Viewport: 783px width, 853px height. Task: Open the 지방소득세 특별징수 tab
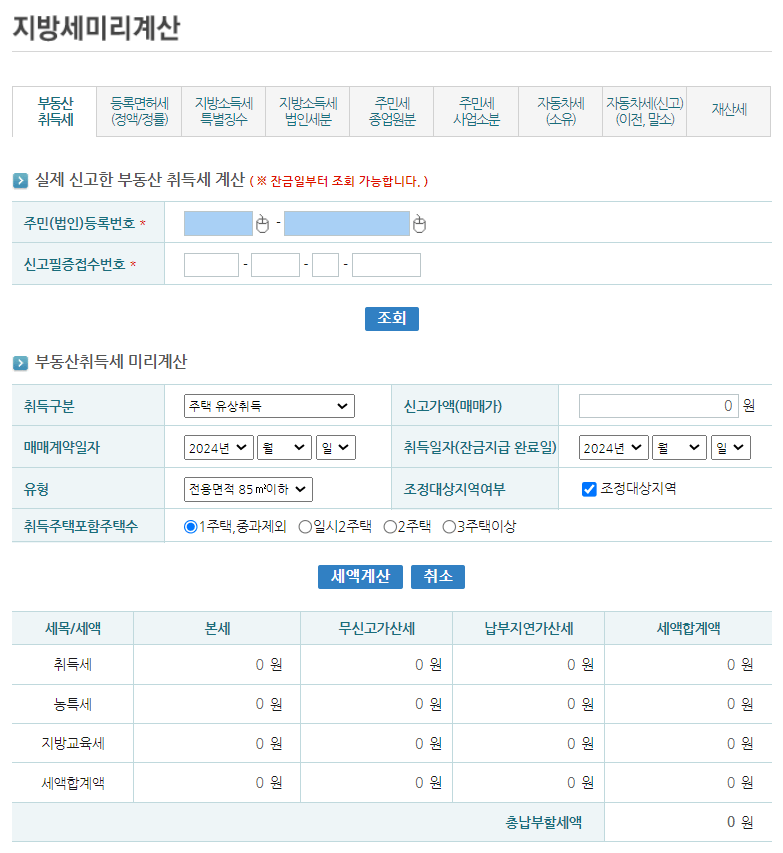point(224,112)
